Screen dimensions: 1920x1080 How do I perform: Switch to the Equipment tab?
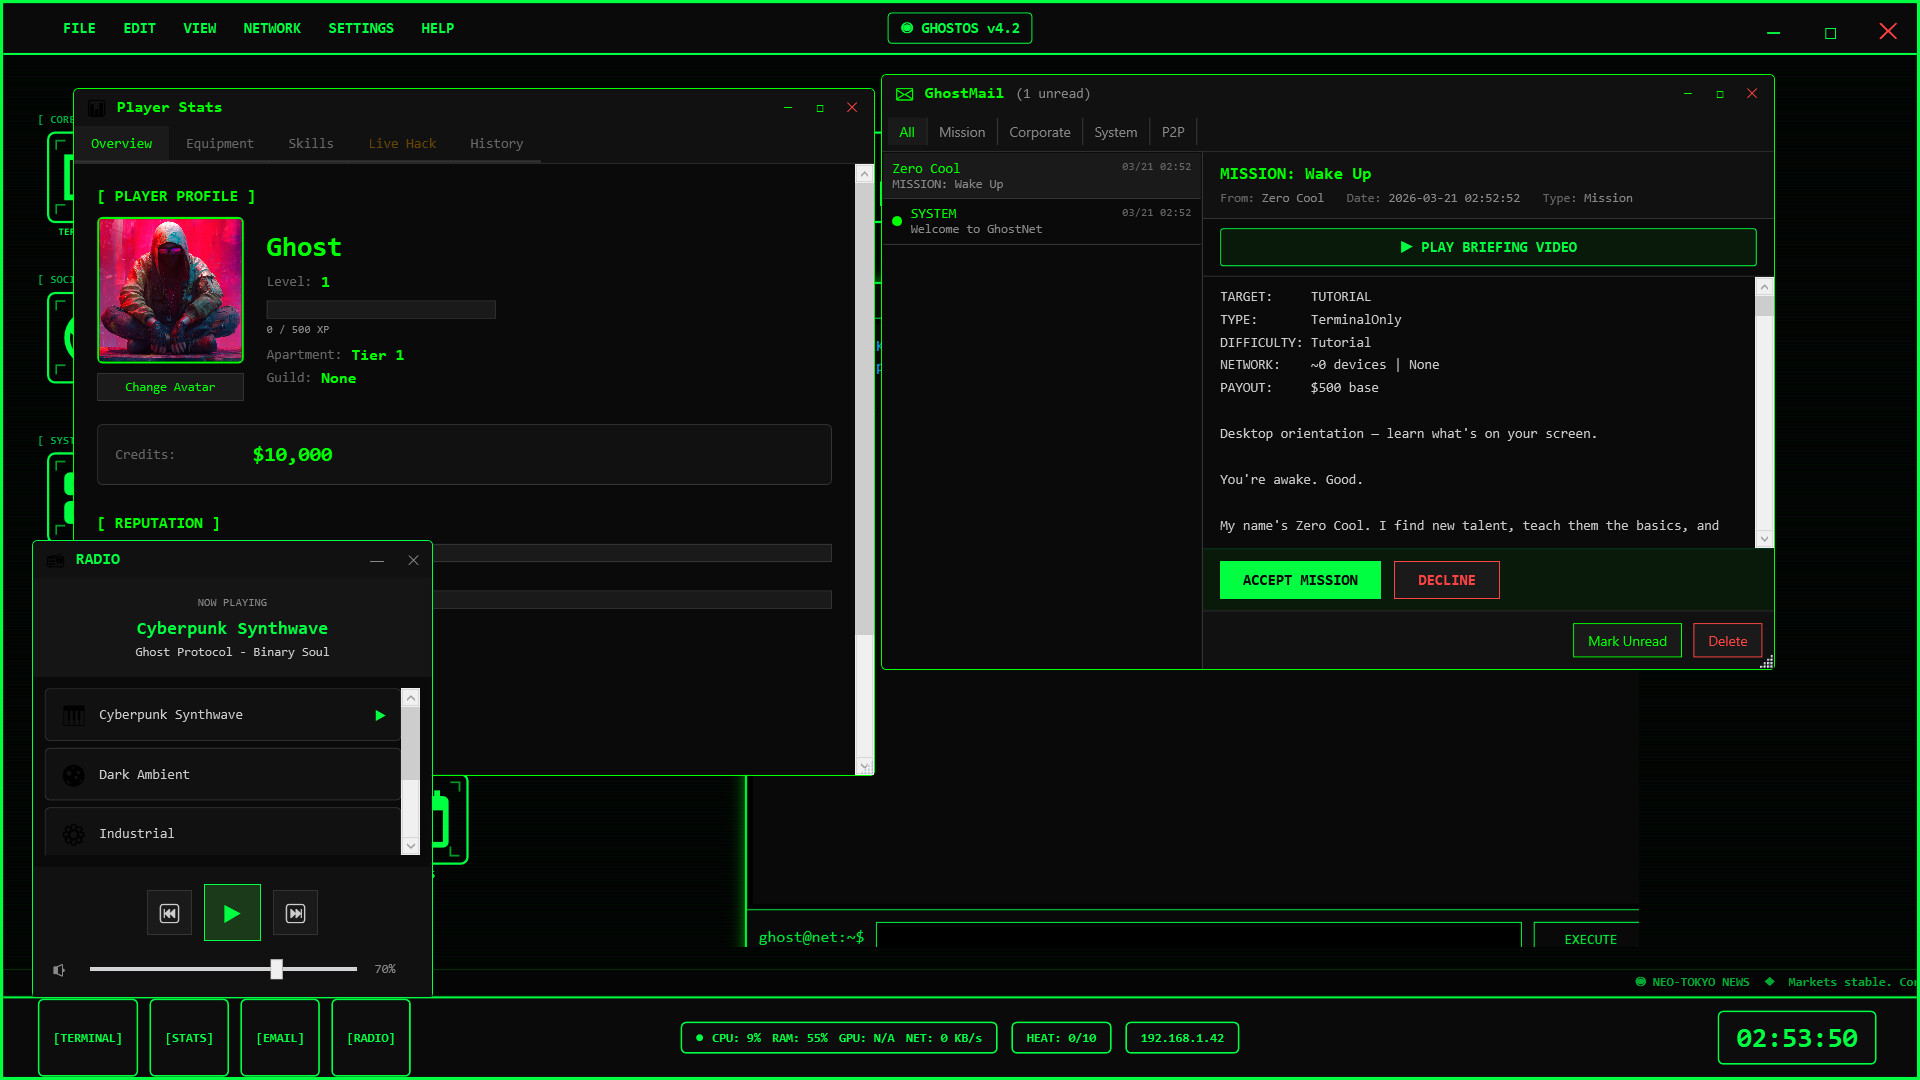point(220,144)
